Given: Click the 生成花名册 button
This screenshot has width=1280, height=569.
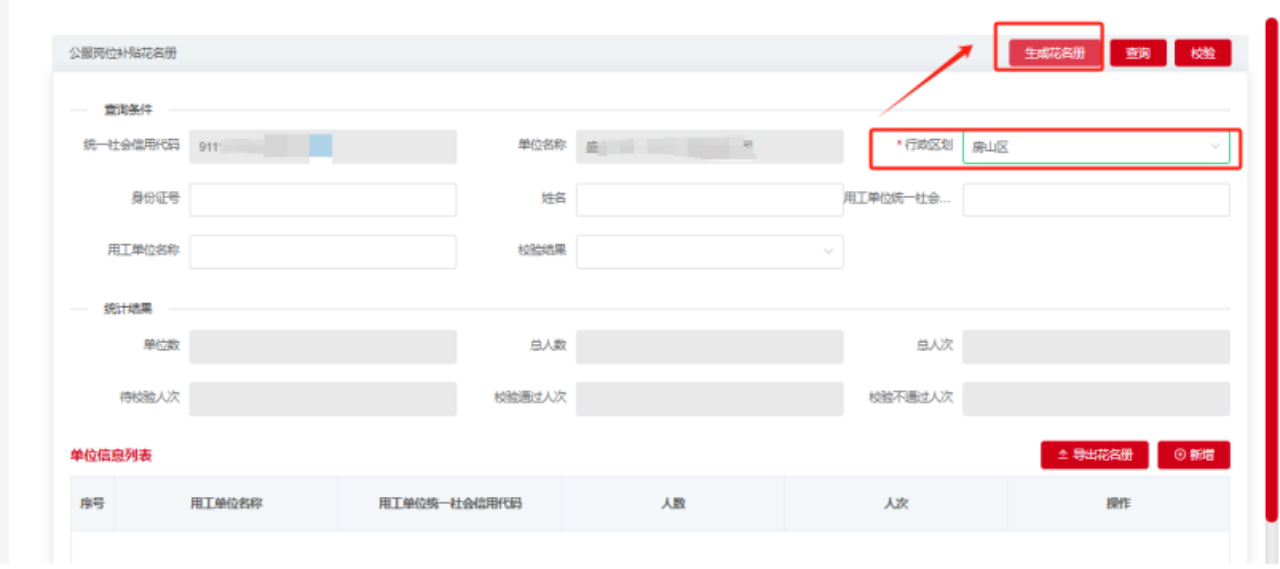Looking at the screenshot, I should [1054, 53].
